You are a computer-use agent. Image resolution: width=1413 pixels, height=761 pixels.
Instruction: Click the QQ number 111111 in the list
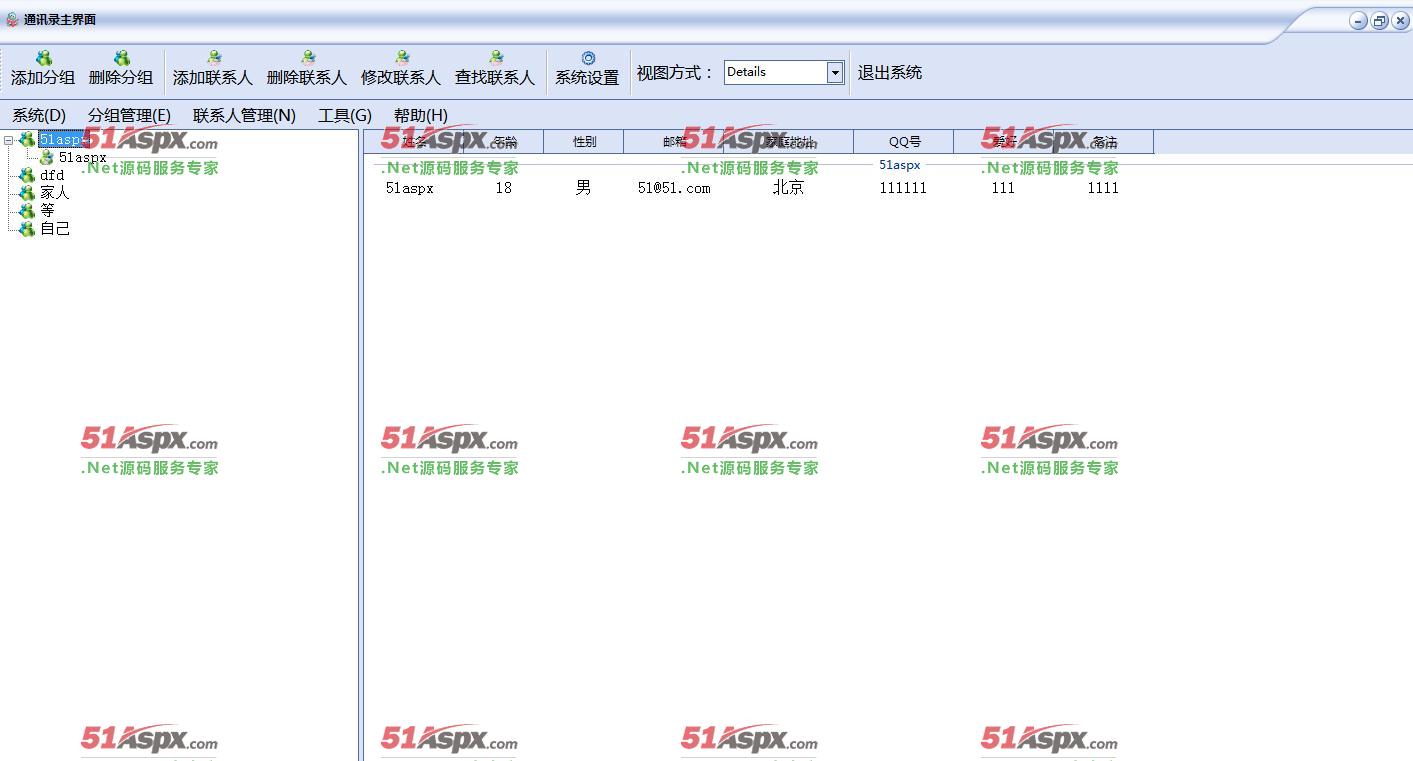click(x=903, y=188)
